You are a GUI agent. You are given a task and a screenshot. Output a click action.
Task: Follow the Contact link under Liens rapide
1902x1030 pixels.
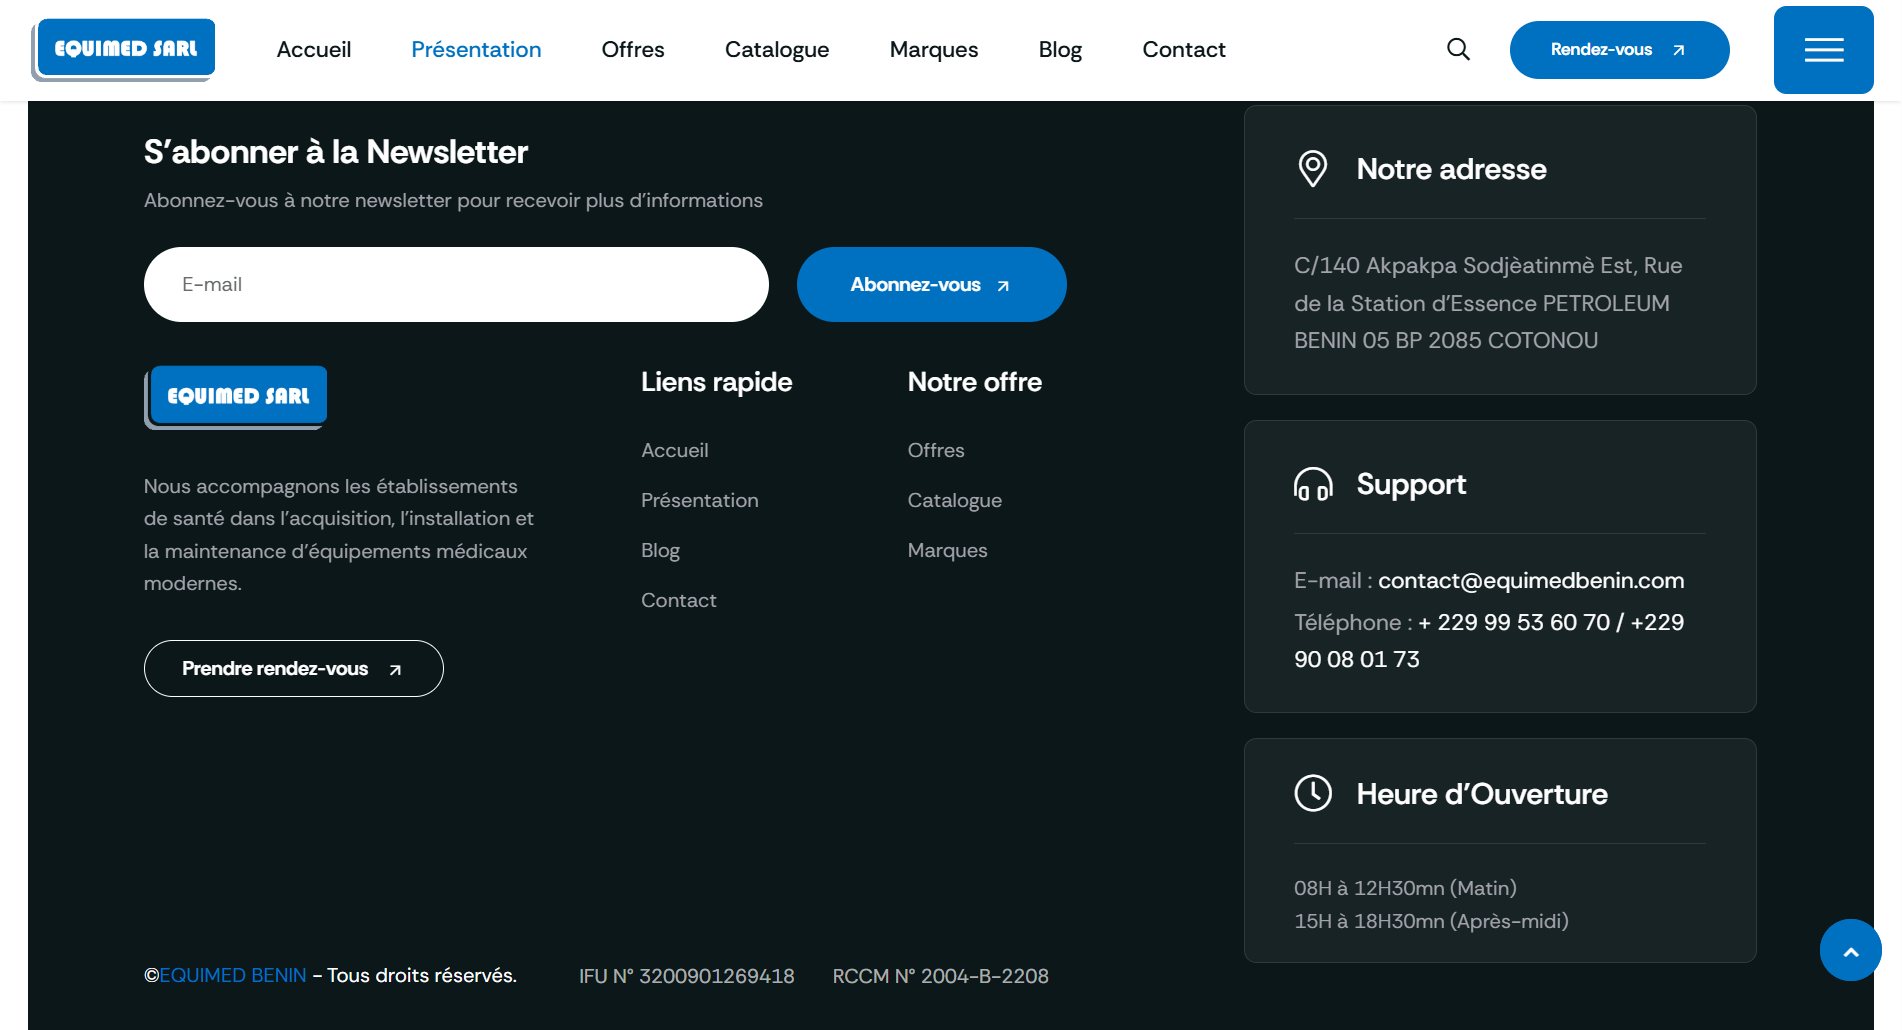[x=678, y=600]
